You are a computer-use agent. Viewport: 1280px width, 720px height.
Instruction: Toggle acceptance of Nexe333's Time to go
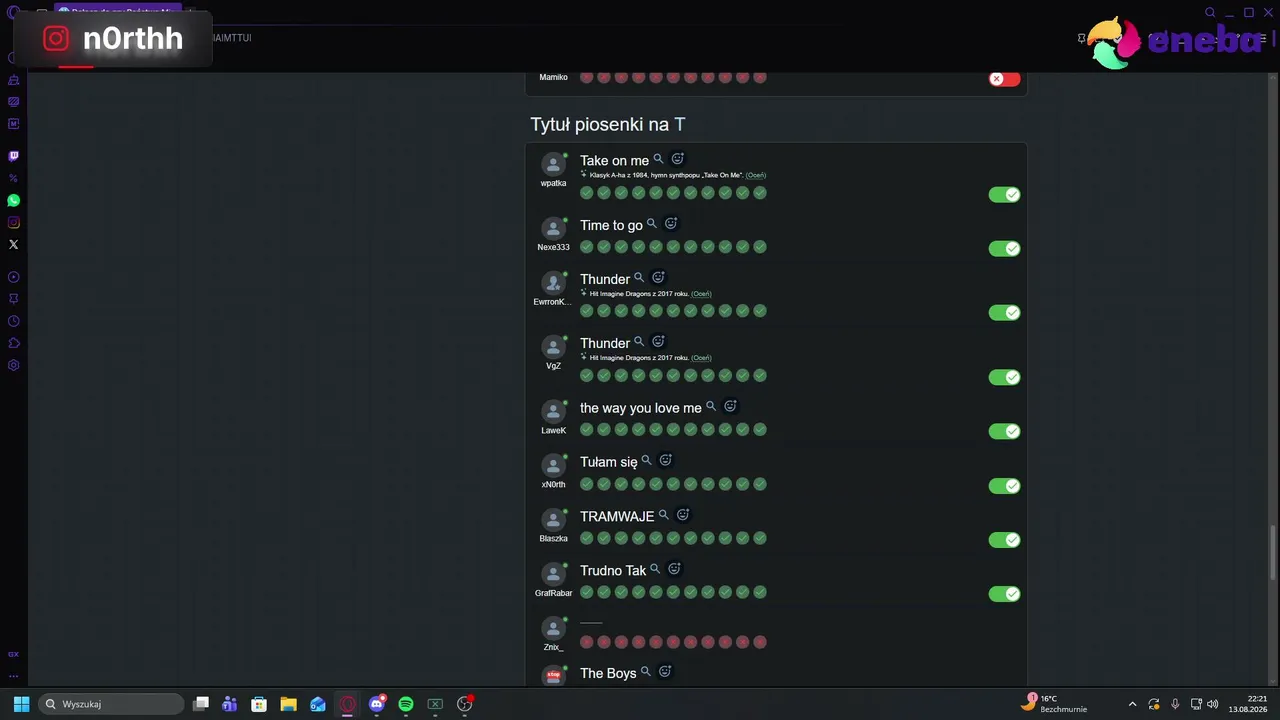[1004, 249]
